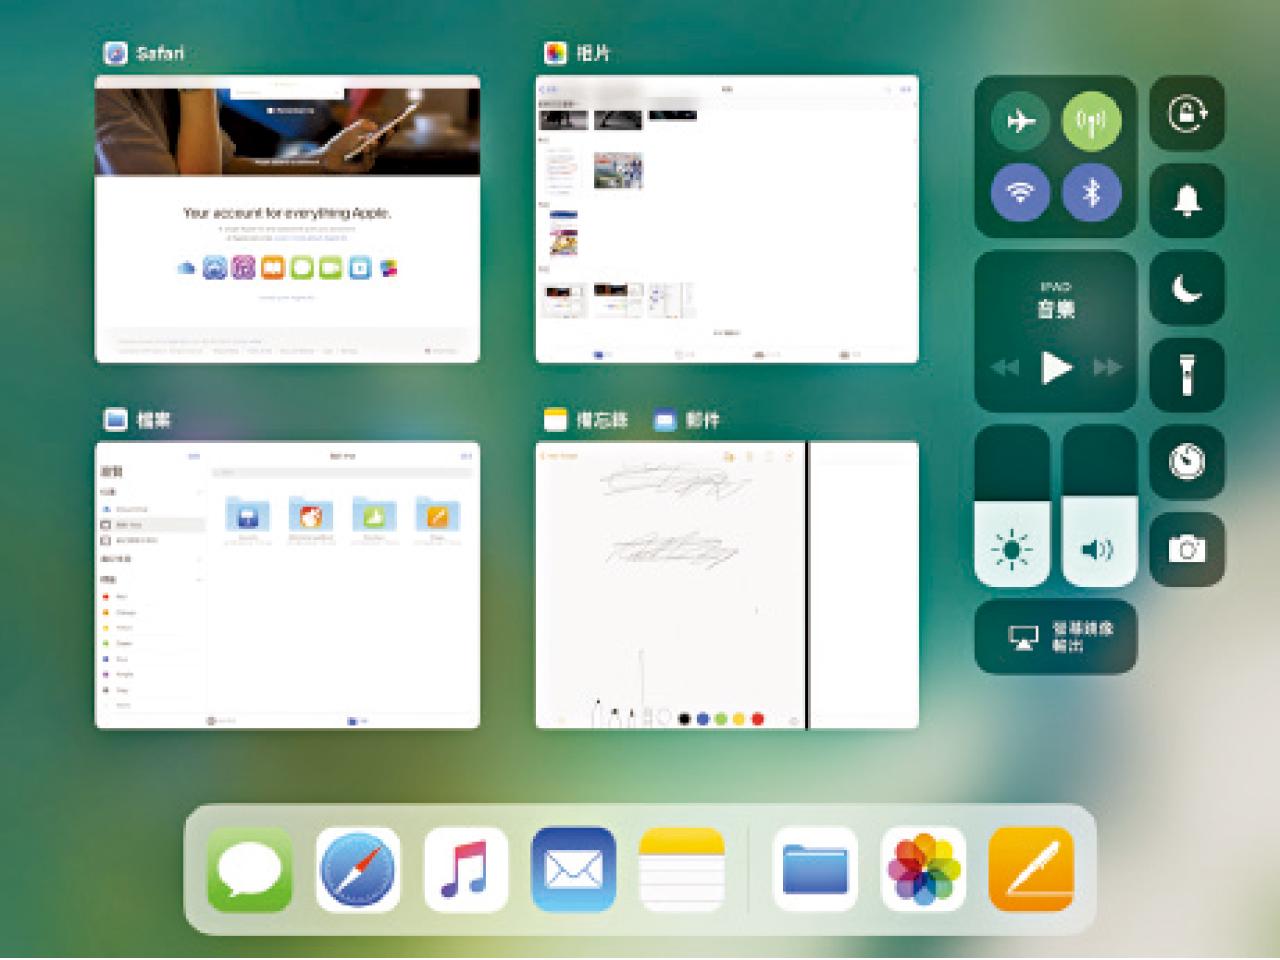The width and height of the screenshot is (1280, 960).
Task: Enable Airplane Mode
Action: coord(1020,121)
